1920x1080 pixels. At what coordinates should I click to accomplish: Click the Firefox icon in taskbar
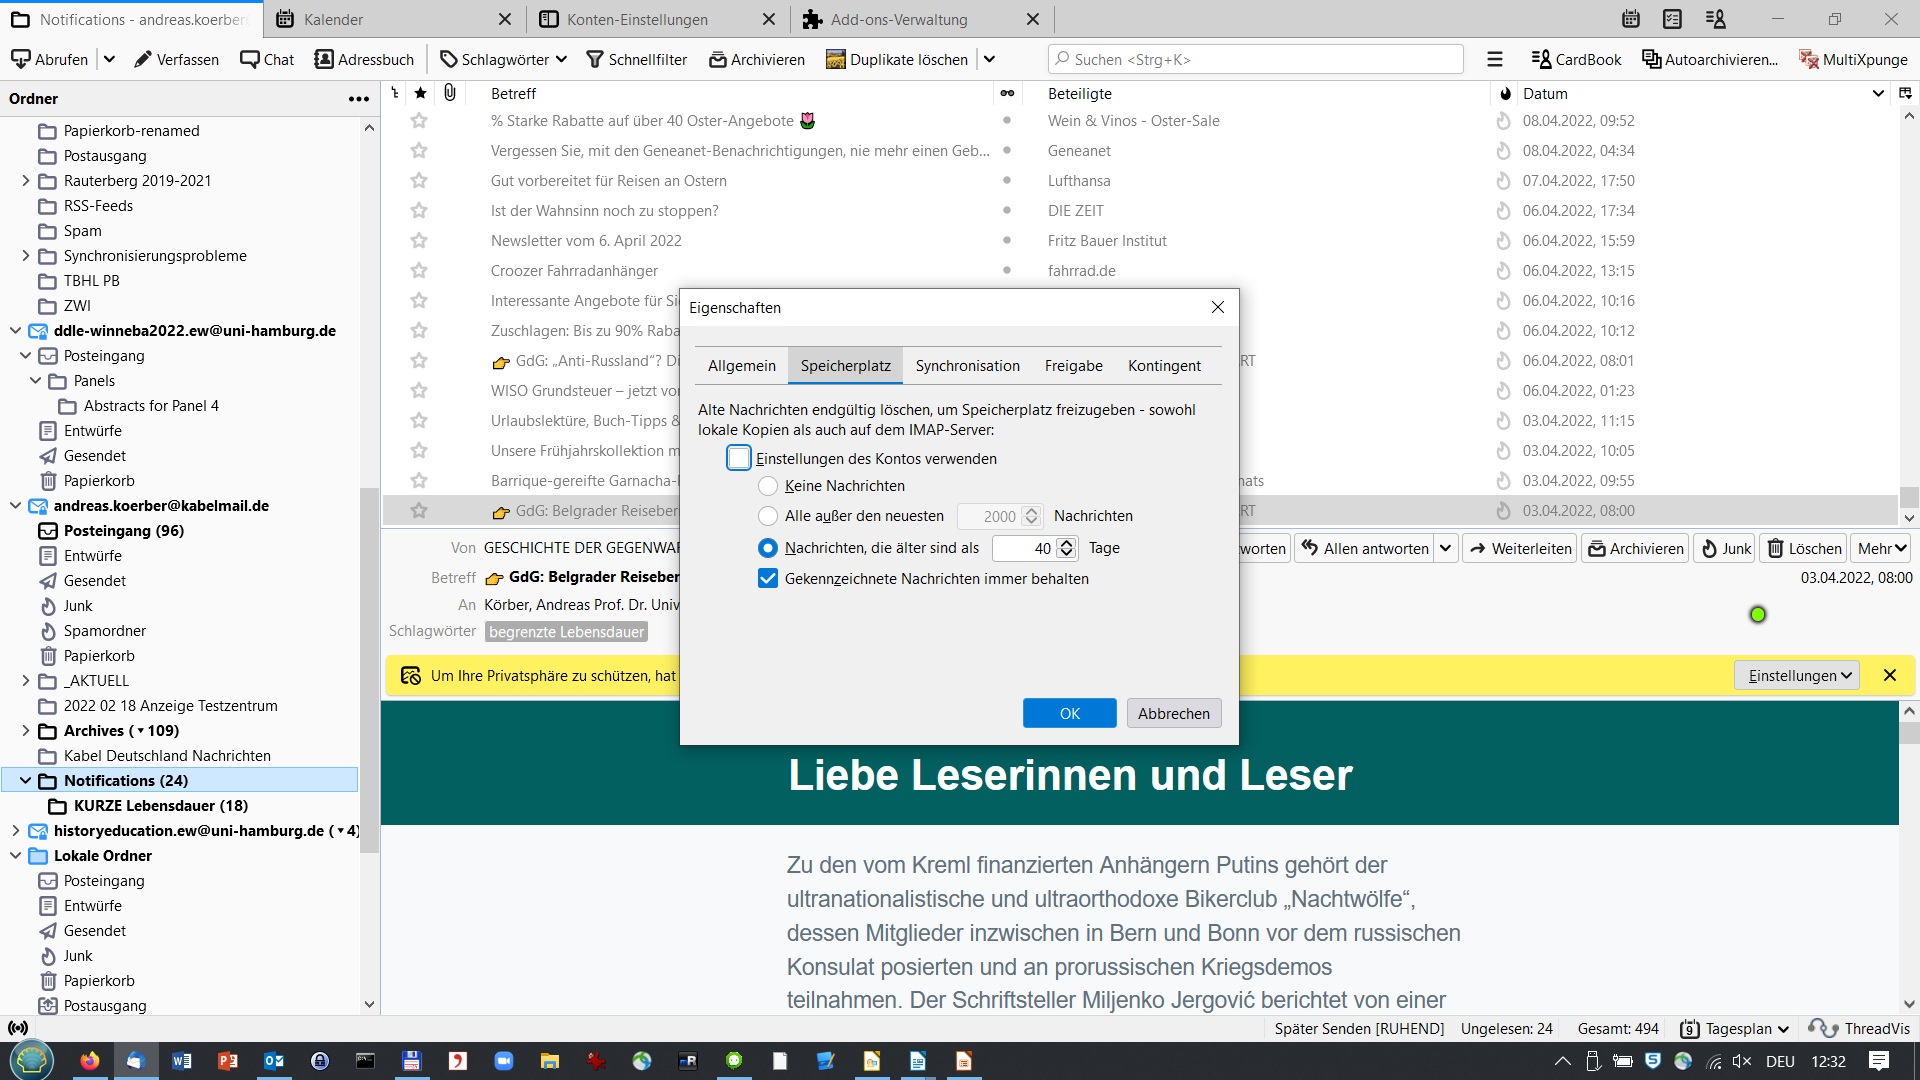90,1061
